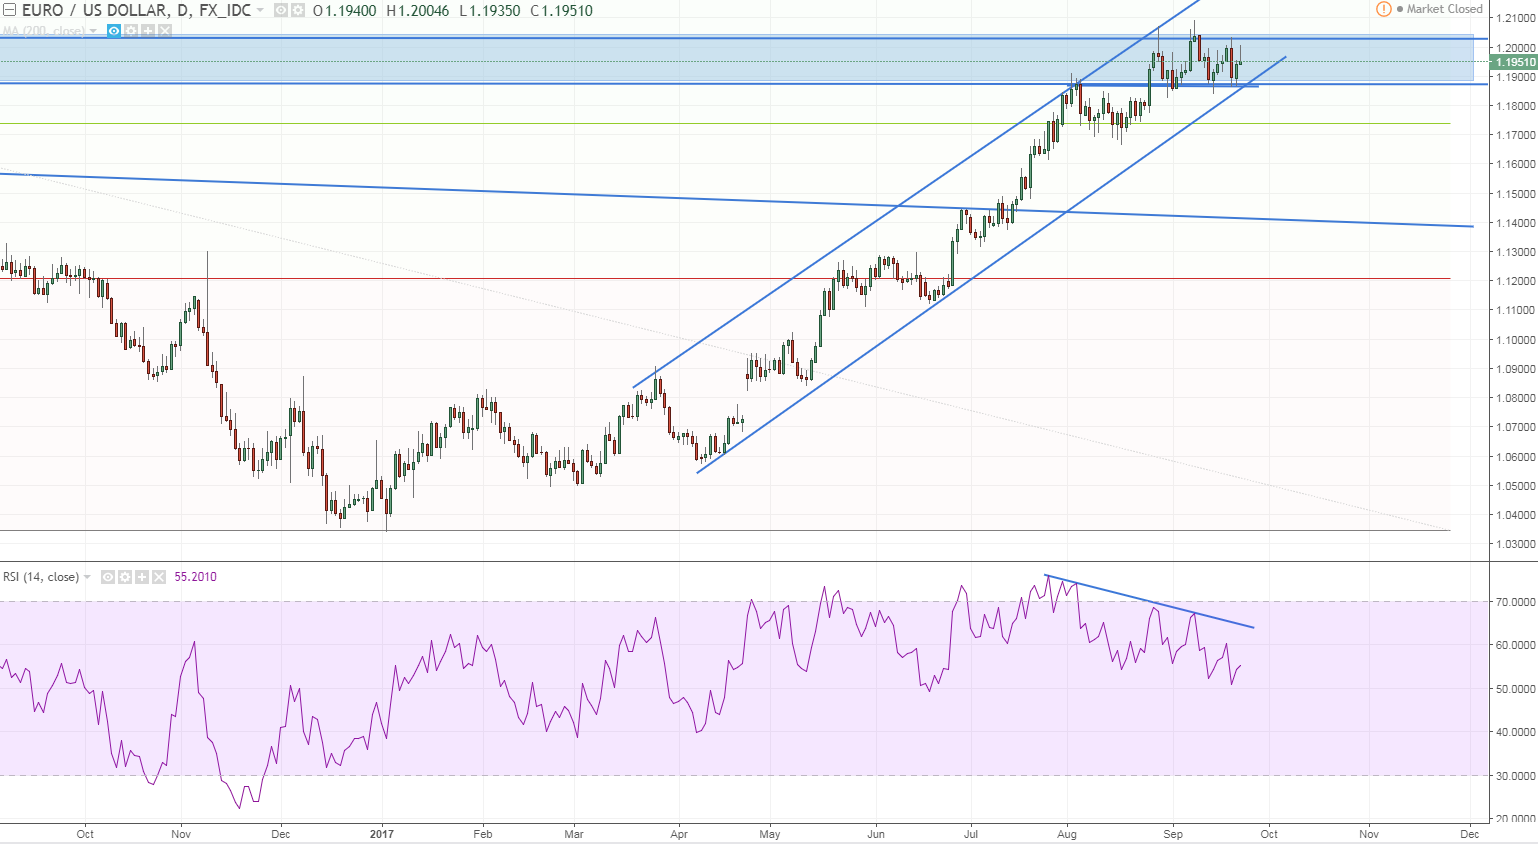Viewport: 1538px width, 844px height.
Task: Click the high price H1.20046 value
Action: (x=417, y=11)
